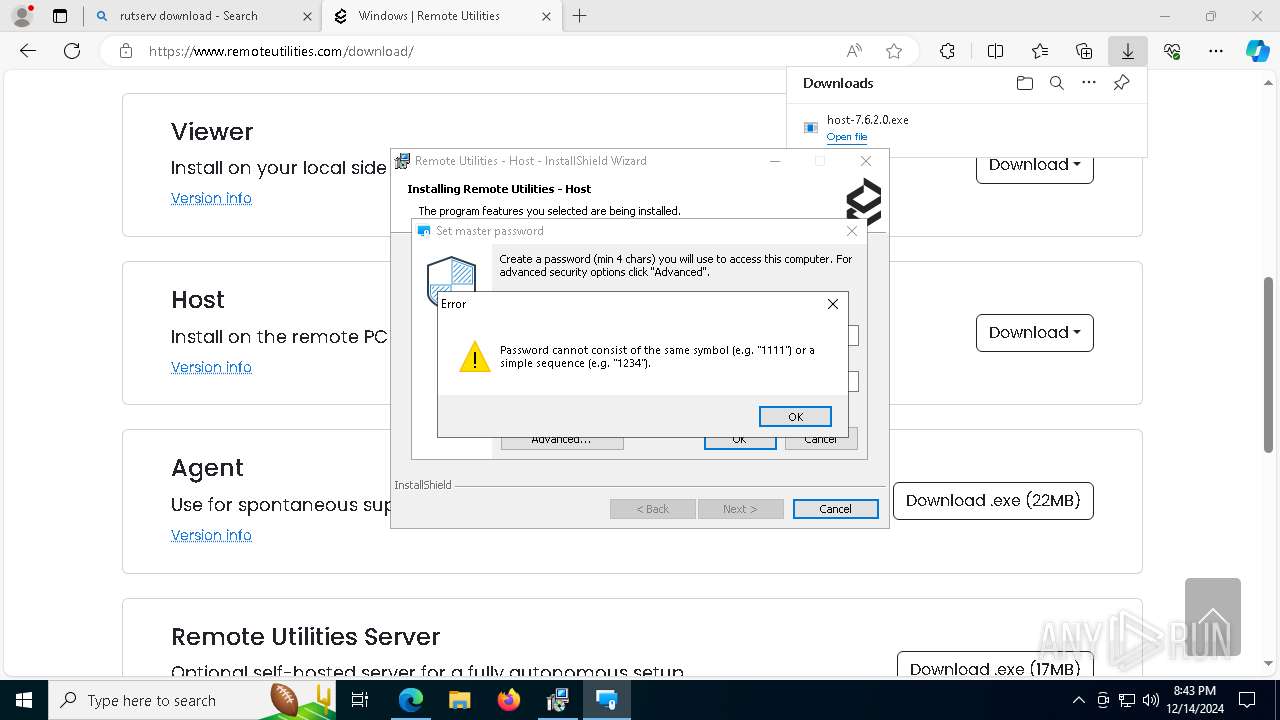
Task: Open the tab actions menu icon
Action: [x=60, y=16]
